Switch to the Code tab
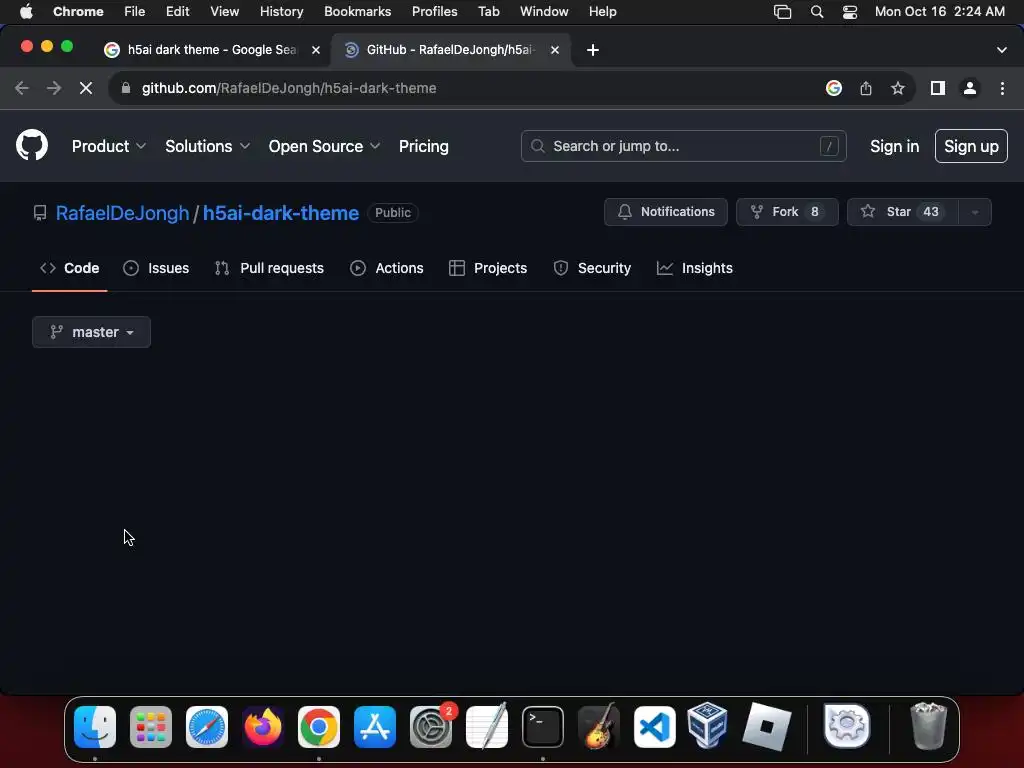This screenshot has height=768, width=1024. (x=69, y=268)
